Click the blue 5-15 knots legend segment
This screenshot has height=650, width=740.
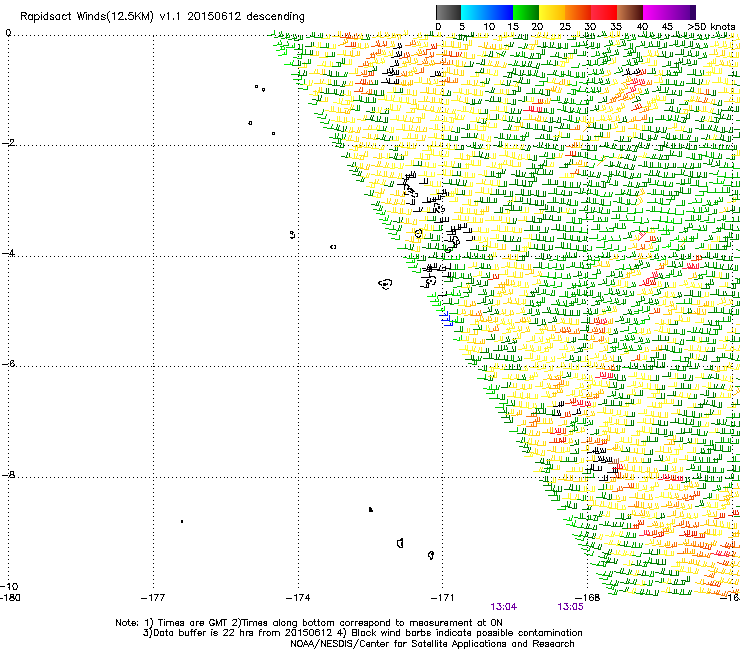point(487,12)
